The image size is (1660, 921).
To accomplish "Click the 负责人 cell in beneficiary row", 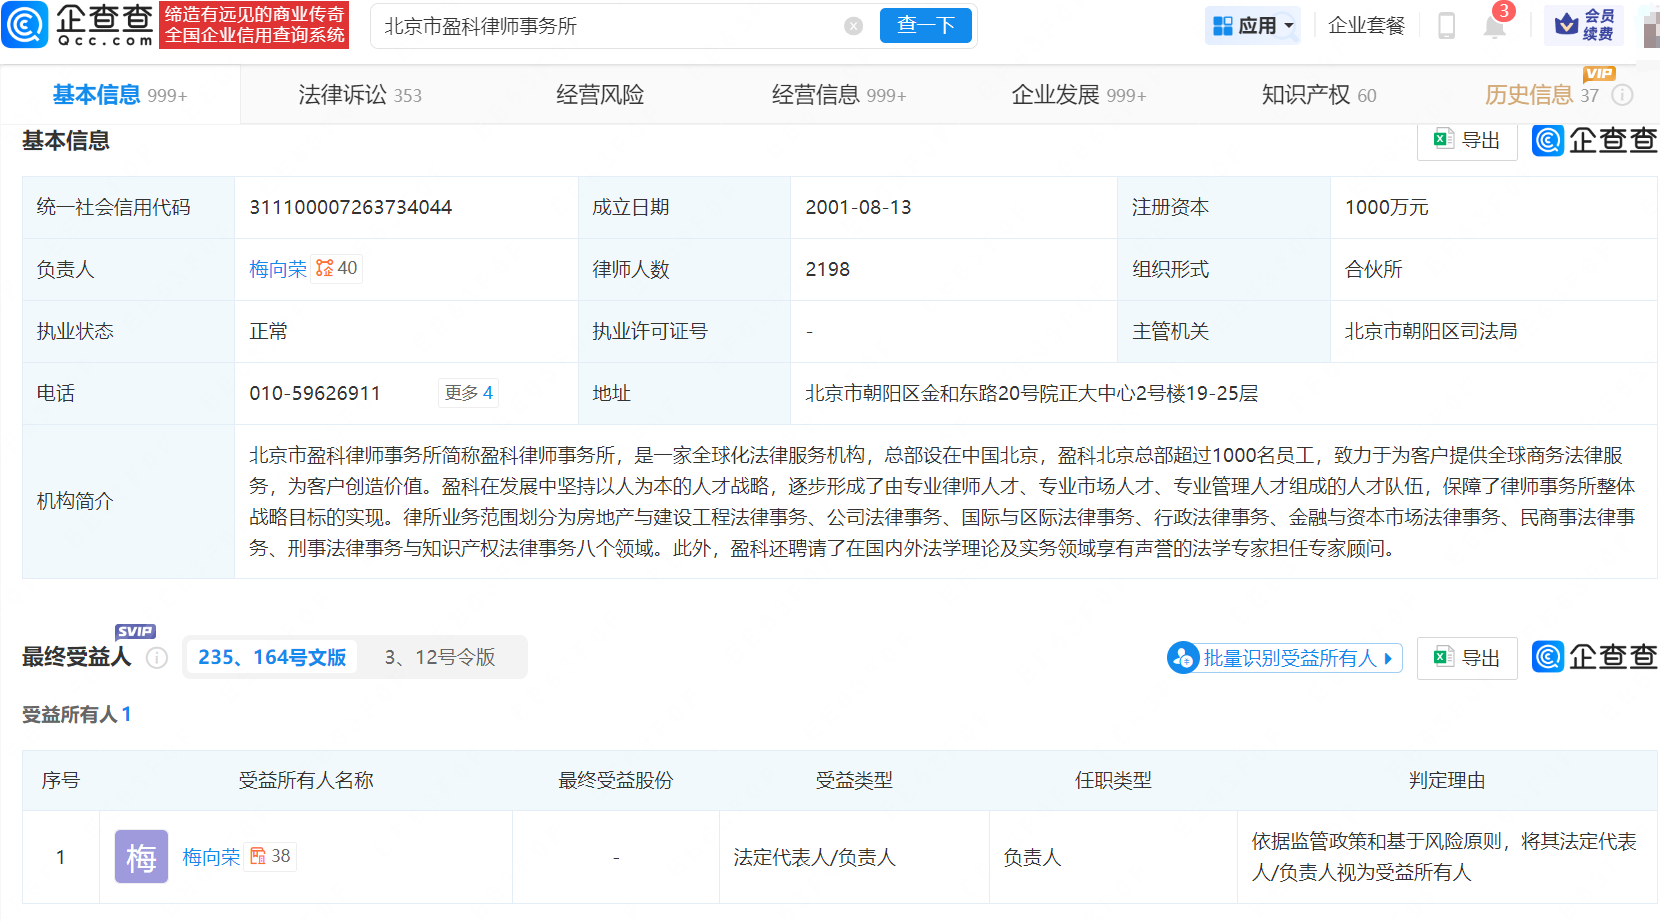I will (x=1032, y=857).
